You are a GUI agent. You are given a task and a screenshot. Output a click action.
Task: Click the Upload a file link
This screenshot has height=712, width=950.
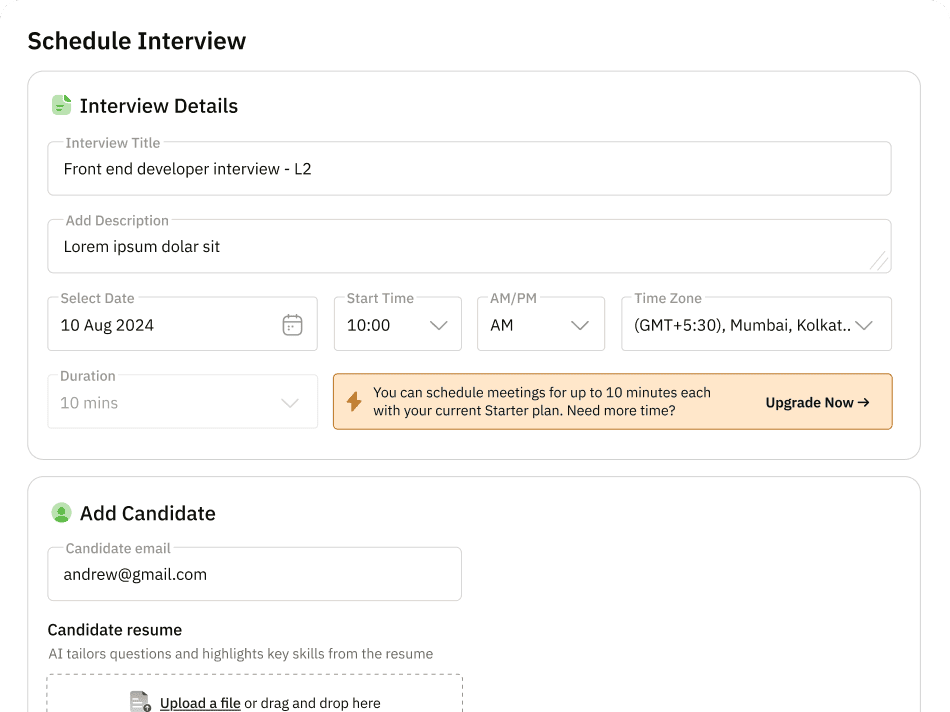(200, 703)
